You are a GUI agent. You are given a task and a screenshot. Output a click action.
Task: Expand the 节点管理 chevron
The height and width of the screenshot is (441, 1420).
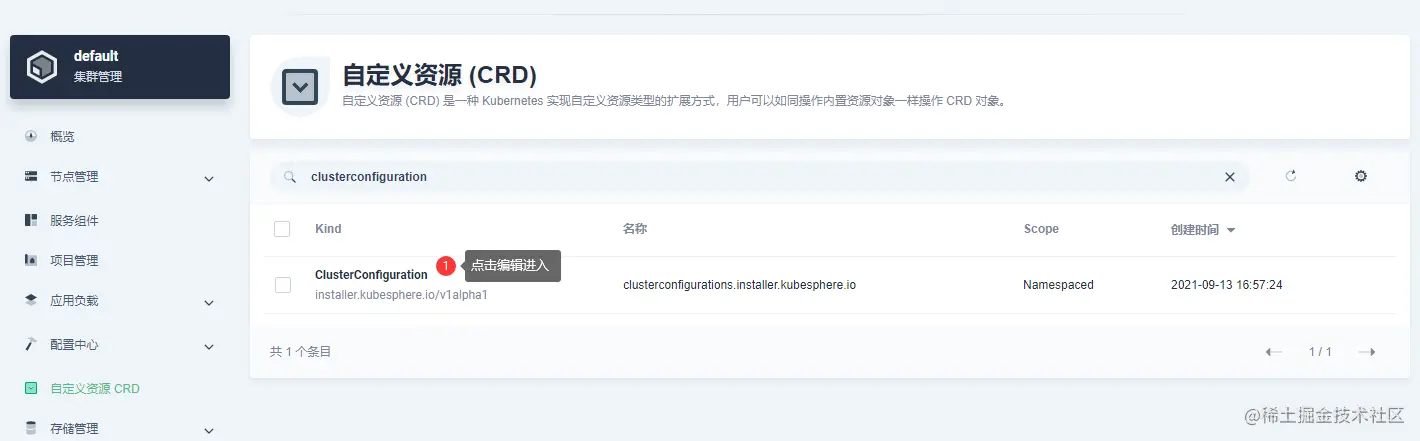pyautogui.click(x=209, y=179)
